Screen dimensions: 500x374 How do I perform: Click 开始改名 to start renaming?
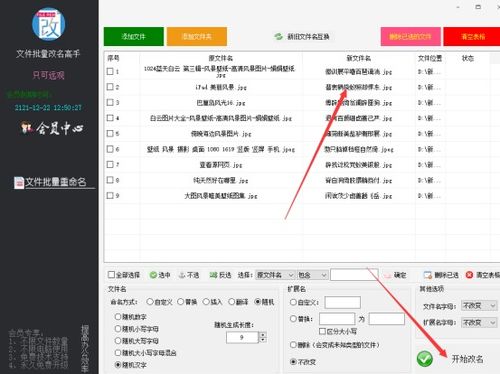(467, 359)
